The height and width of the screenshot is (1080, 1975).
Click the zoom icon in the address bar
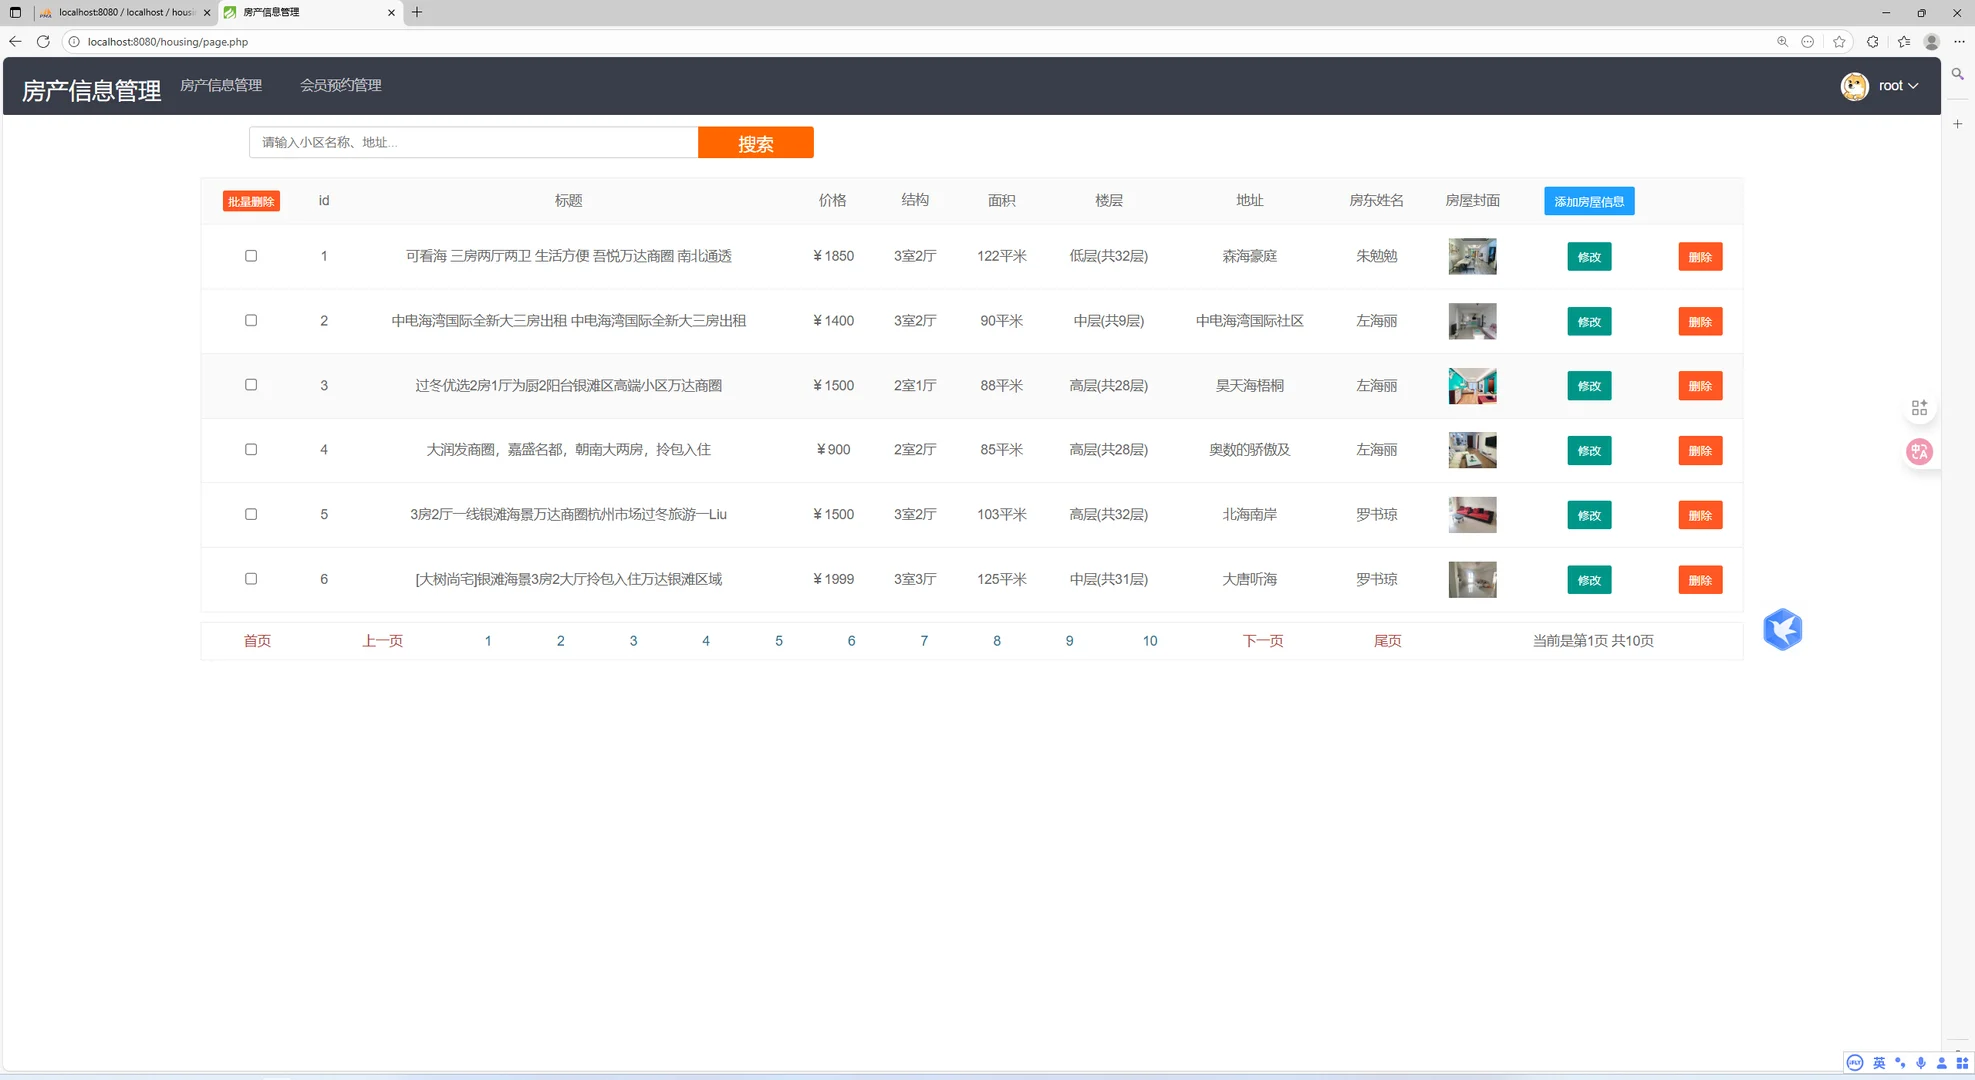(1783, 42)
